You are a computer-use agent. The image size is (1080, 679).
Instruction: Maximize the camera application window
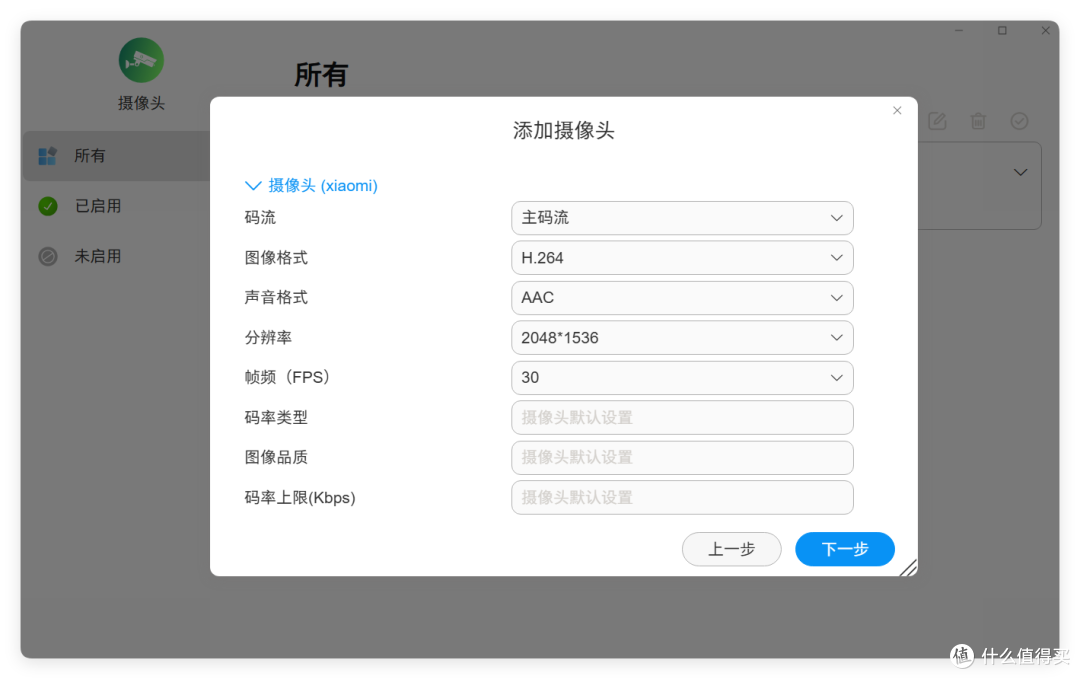(1002, 30)
